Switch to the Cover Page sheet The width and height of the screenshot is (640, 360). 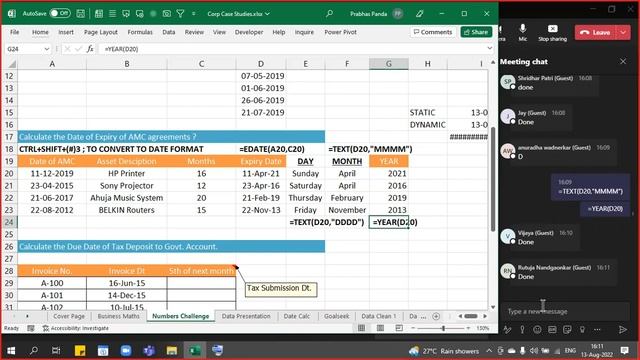[x=69, y=316]
